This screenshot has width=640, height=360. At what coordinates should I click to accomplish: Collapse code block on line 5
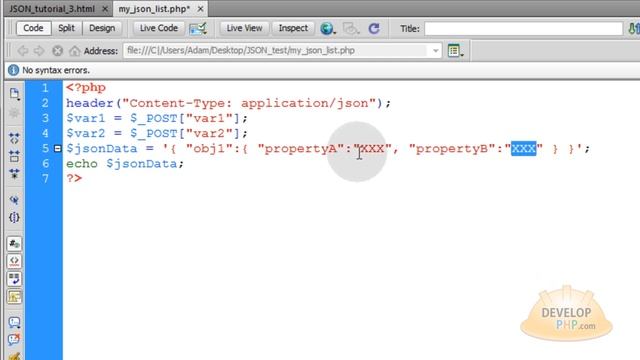click(x=58, y=149)
